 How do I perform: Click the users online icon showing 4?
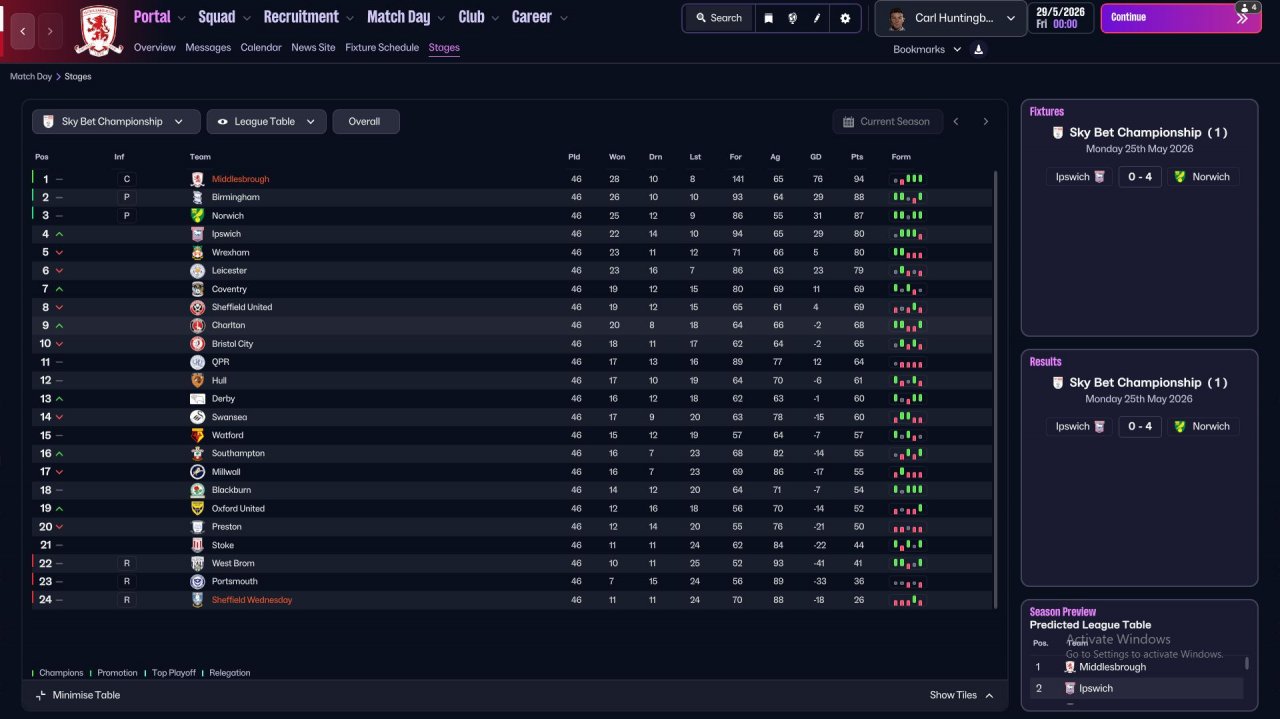tap(1247, 7)
